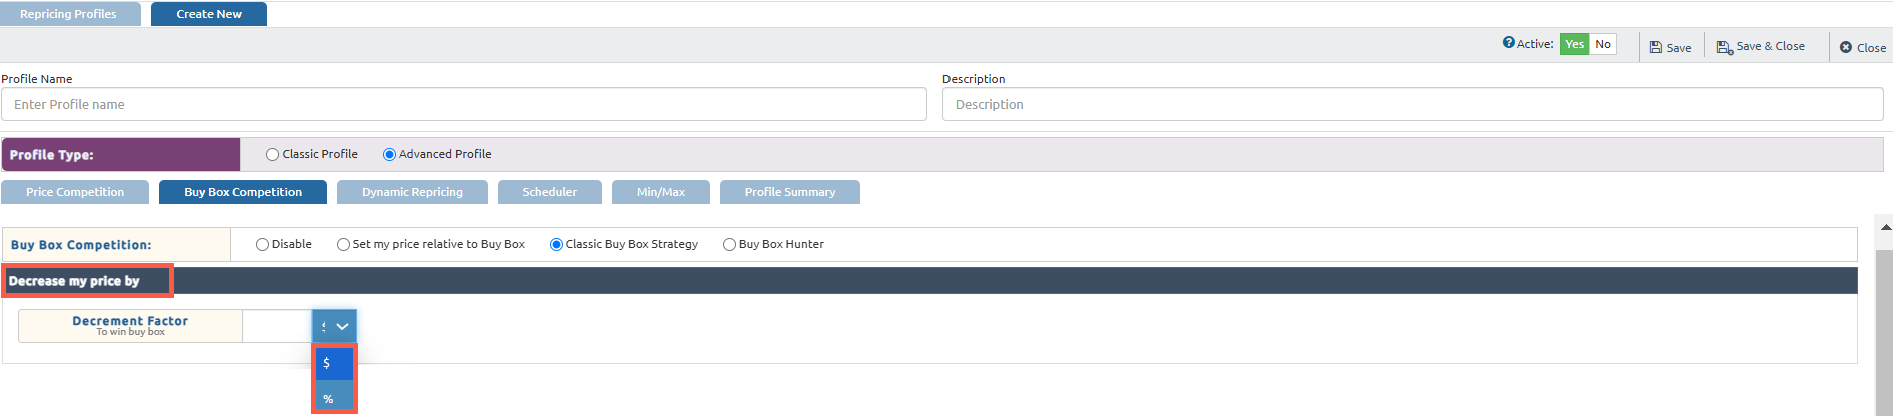Open the Dynamic Repricing tab
This screenshot has width=1893, height=416.
click(412, 192)
